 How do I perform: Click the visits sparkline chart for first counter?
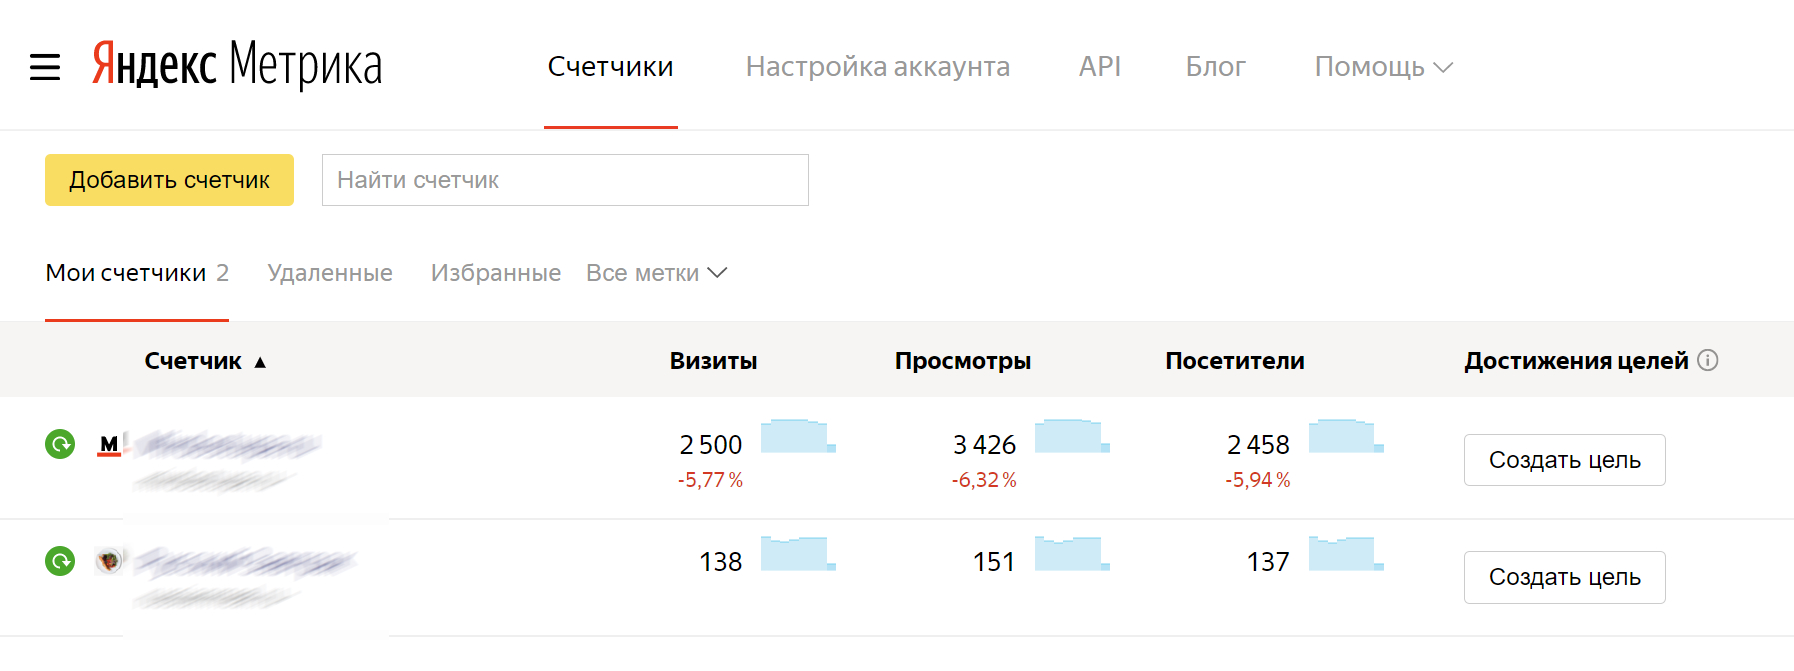click(x=797, y=437)
